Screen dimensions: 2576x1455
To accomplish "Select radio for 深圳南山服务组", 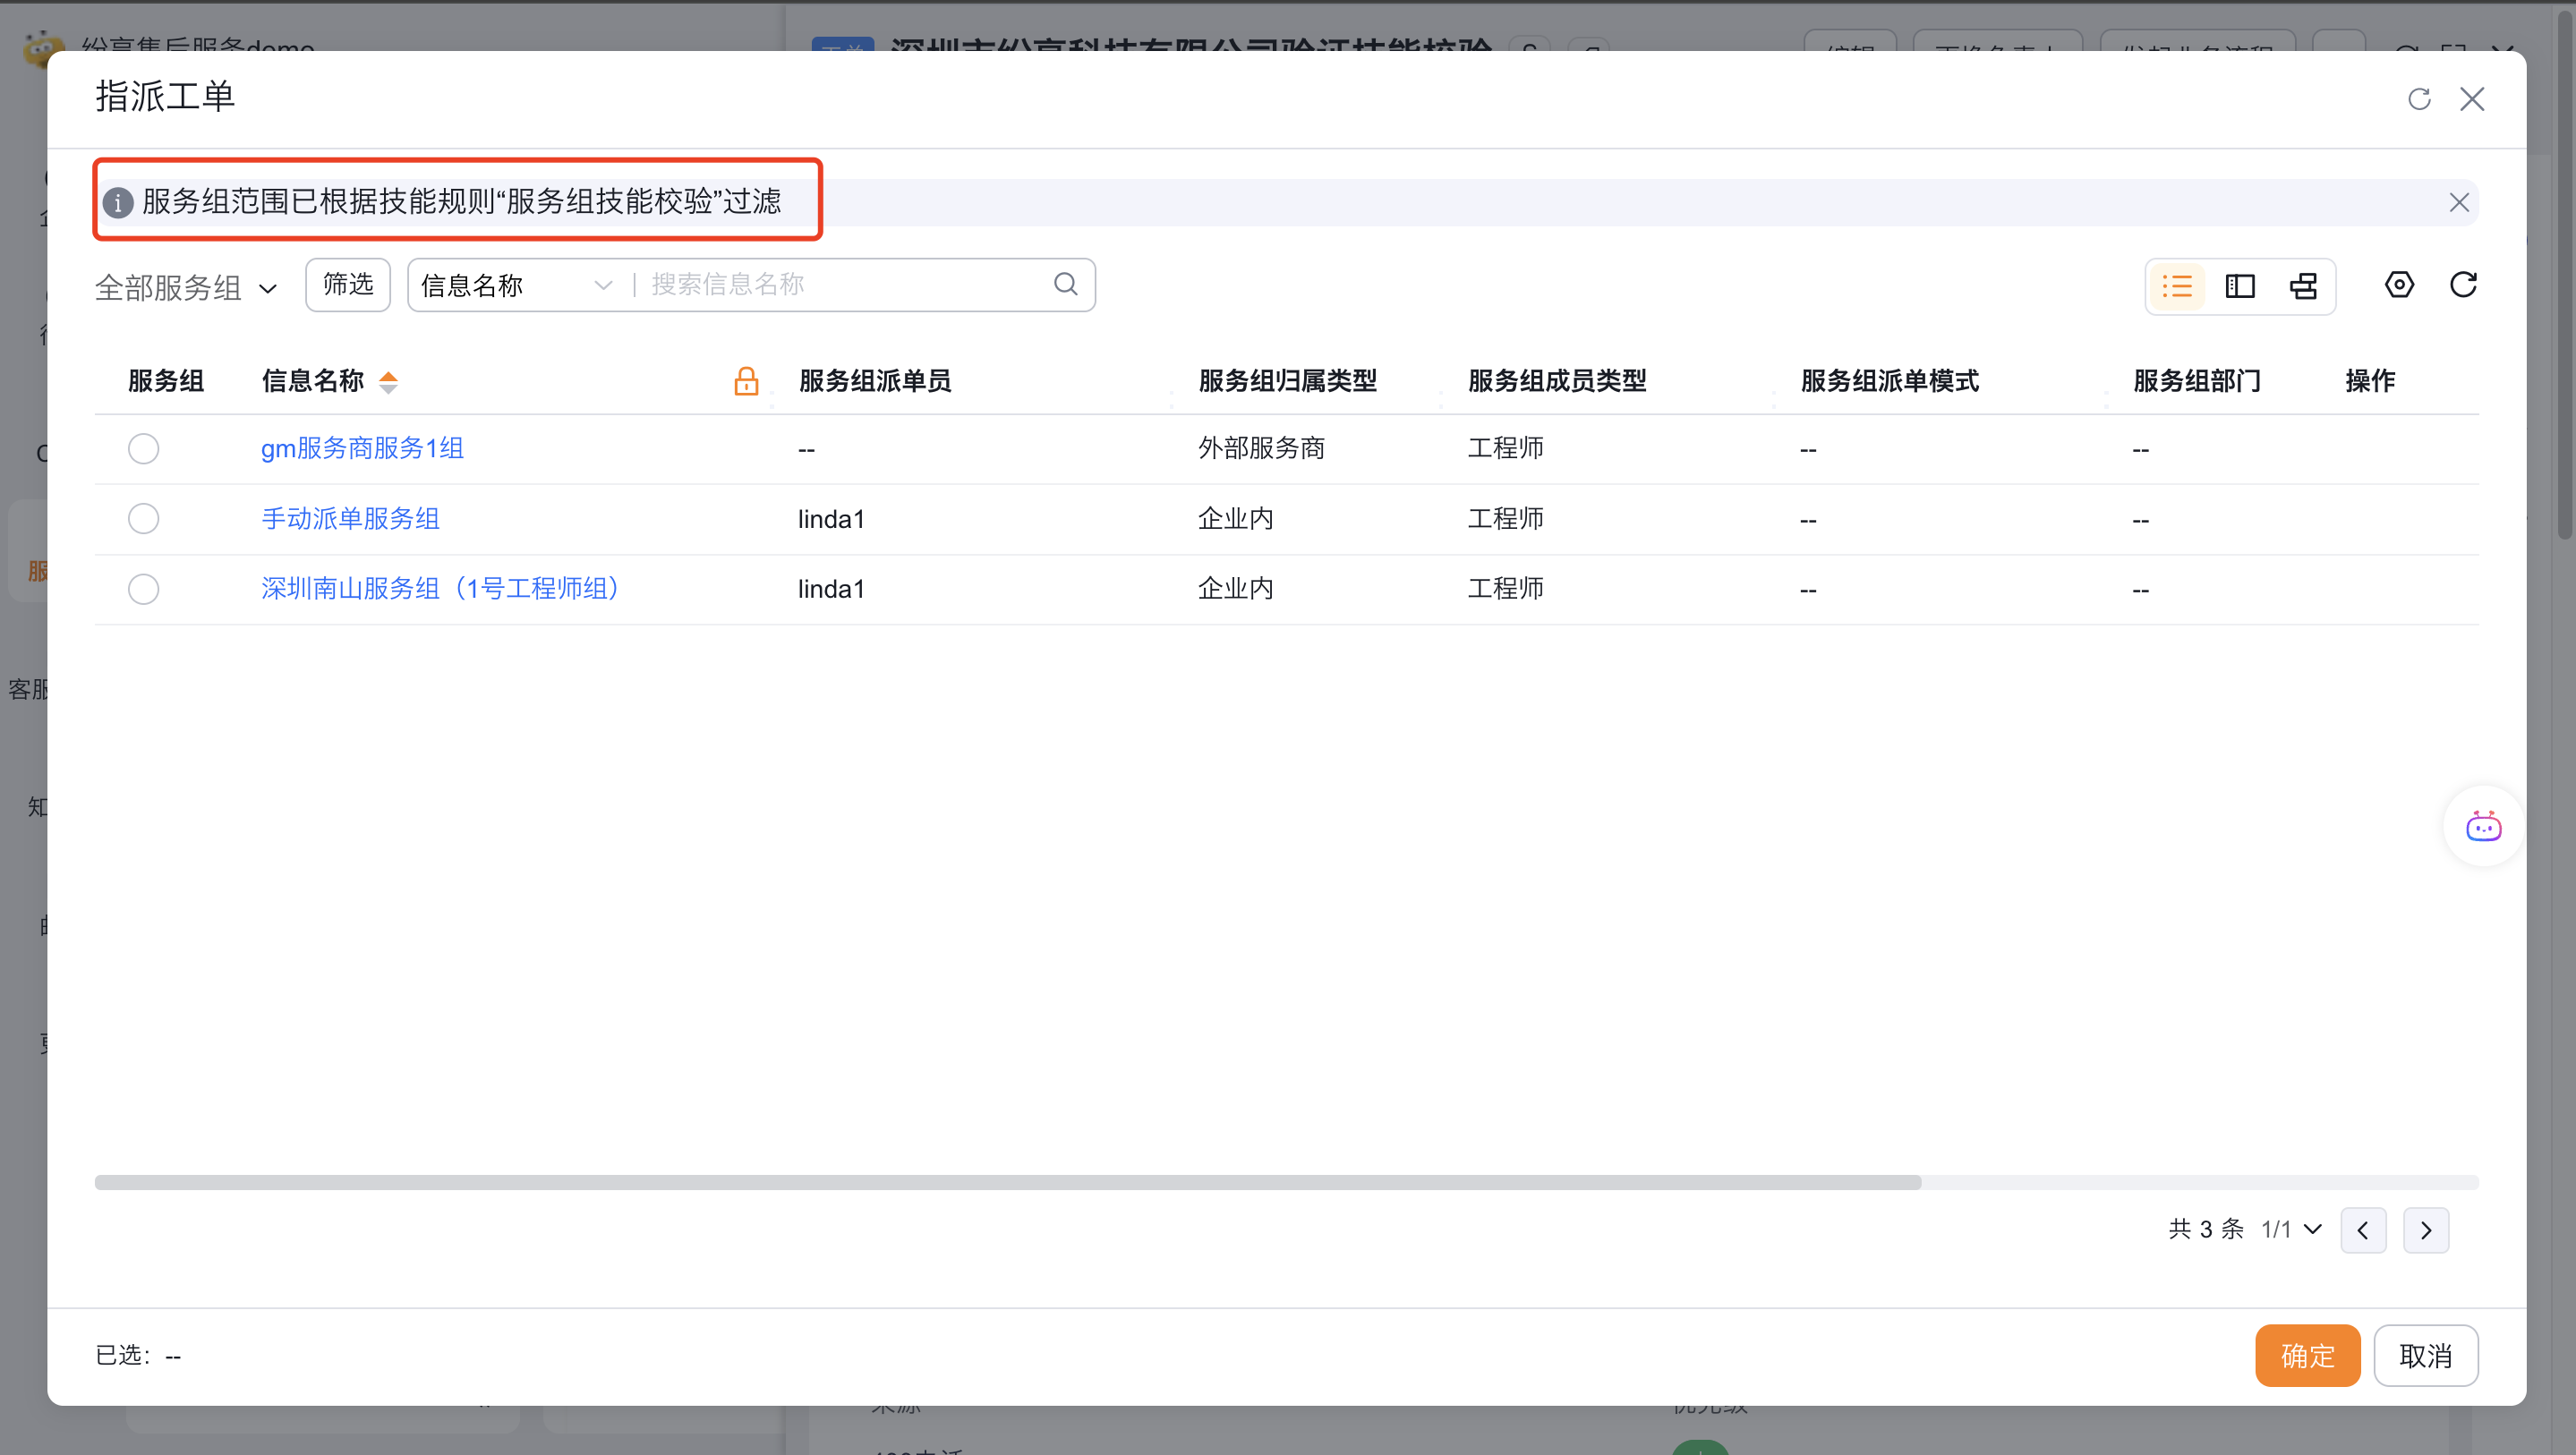I will click(x=143, y=589).
